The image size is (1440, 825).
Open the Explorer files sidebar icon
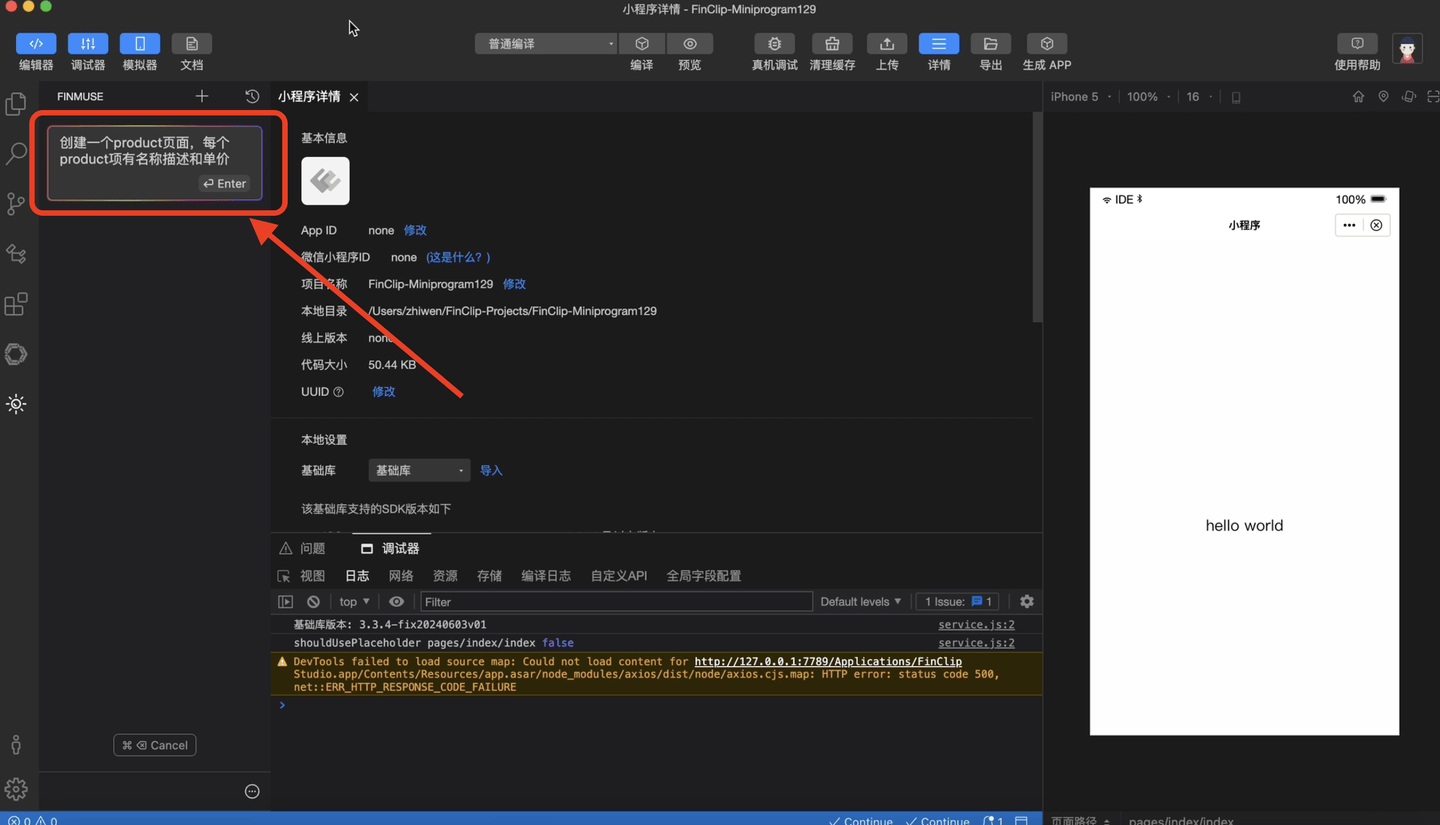(x=16, y=104)
